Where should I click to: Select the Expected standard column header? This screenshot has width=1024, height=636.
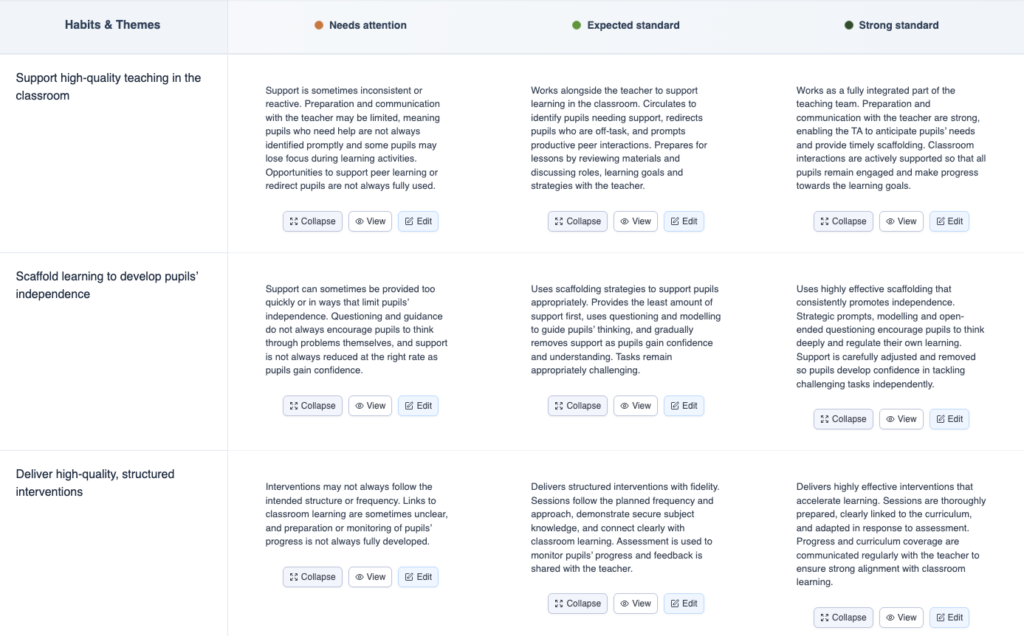pyautogui.click(x=633, y=25)
